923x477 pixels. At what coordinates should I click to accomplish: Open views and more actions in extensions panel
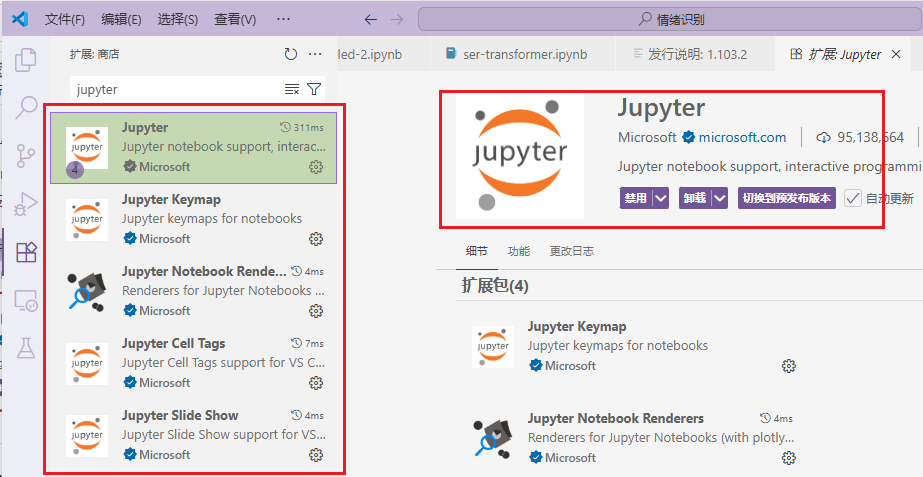click(316, 54)
